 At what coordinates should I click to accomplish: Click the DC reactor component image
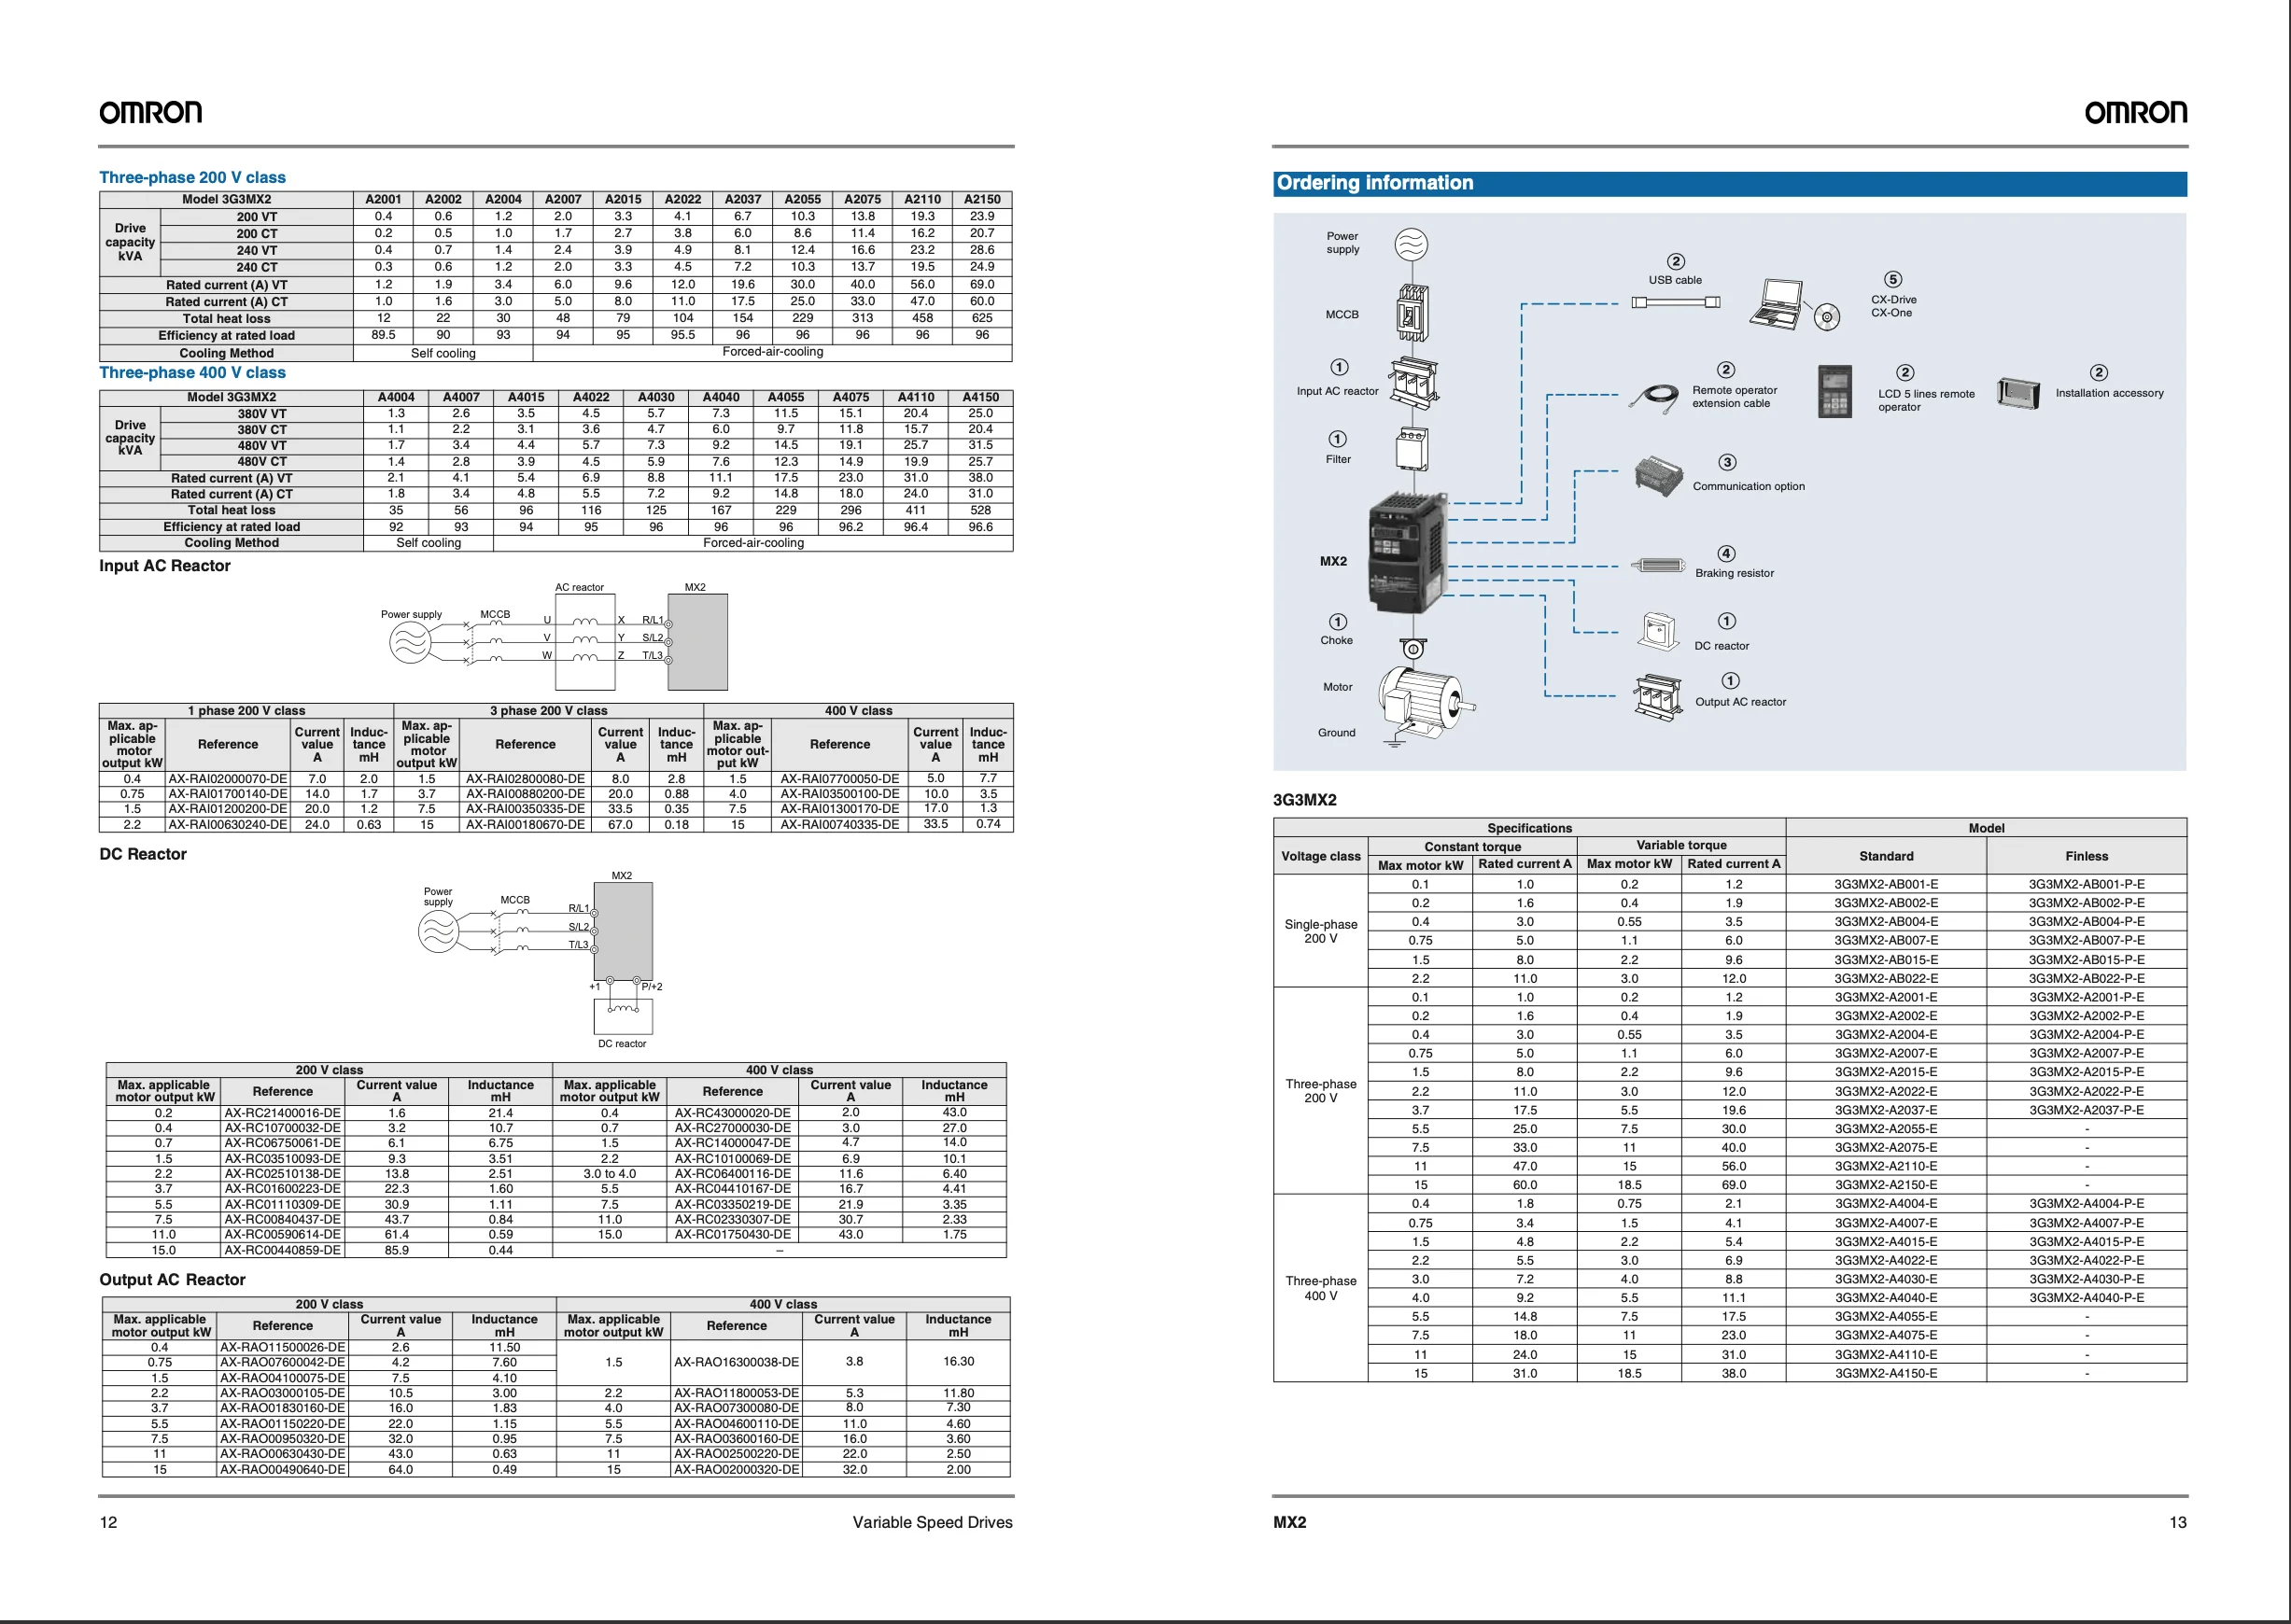click(1659, 632)
